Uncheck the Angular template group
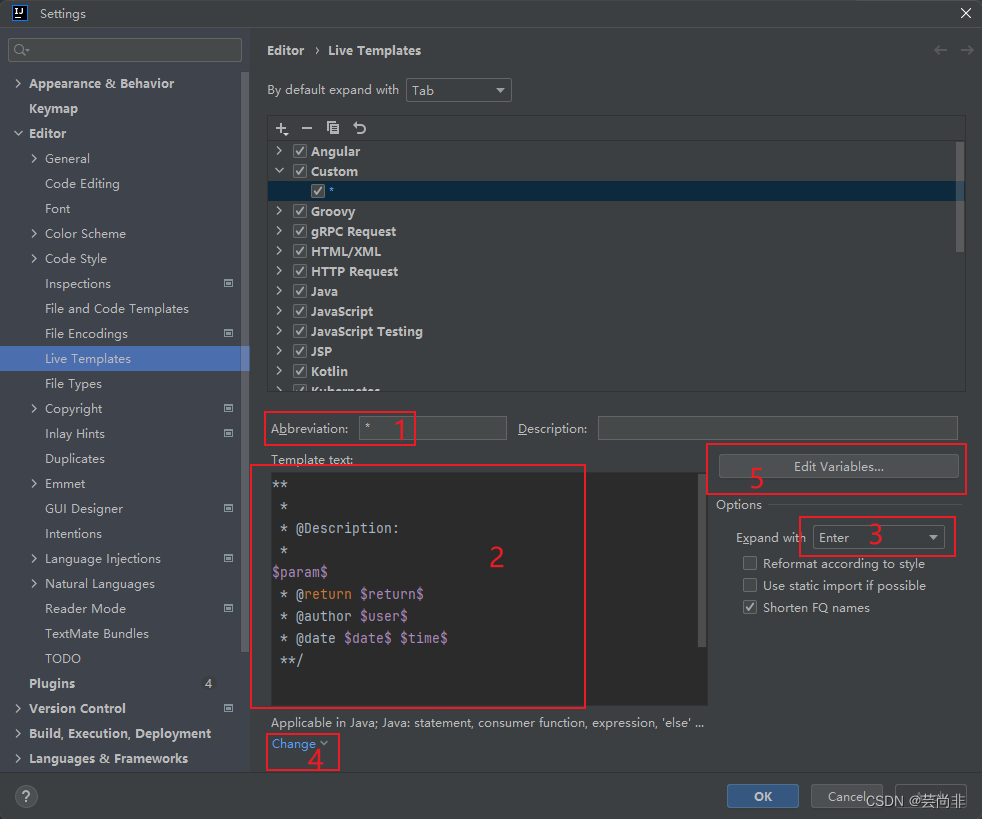Screen dimensions: 982x819 (300, 151)
